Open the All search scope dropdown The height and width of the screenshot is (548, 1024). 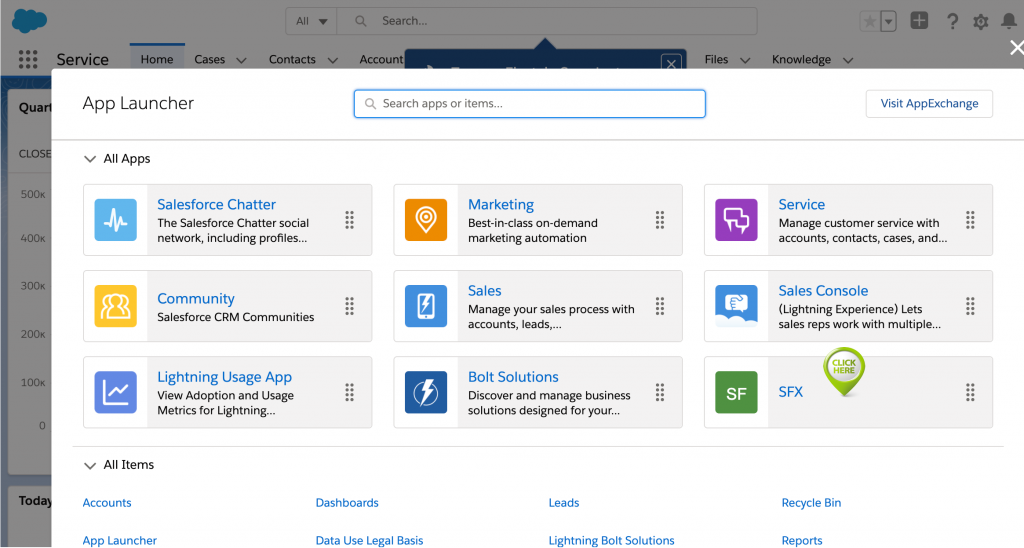(x=311, y=21)
